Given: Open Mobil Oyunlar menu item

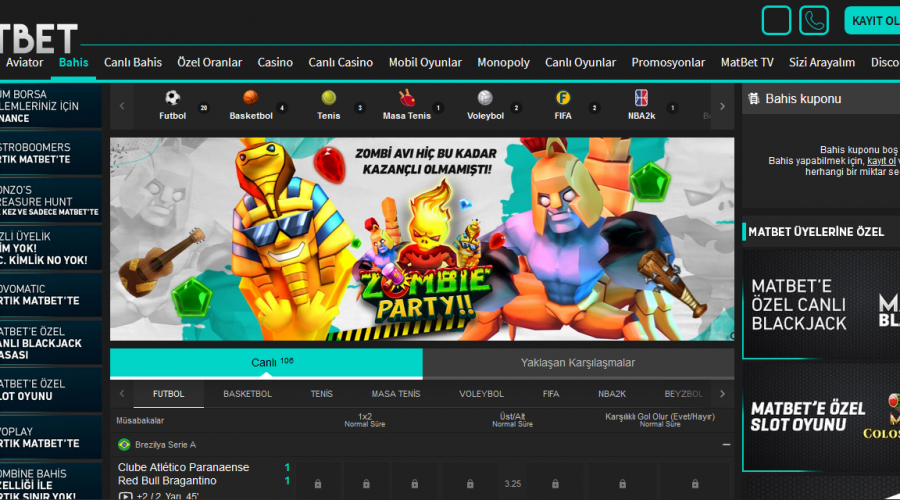Looking at the screenshot, I should click(425, 63).
